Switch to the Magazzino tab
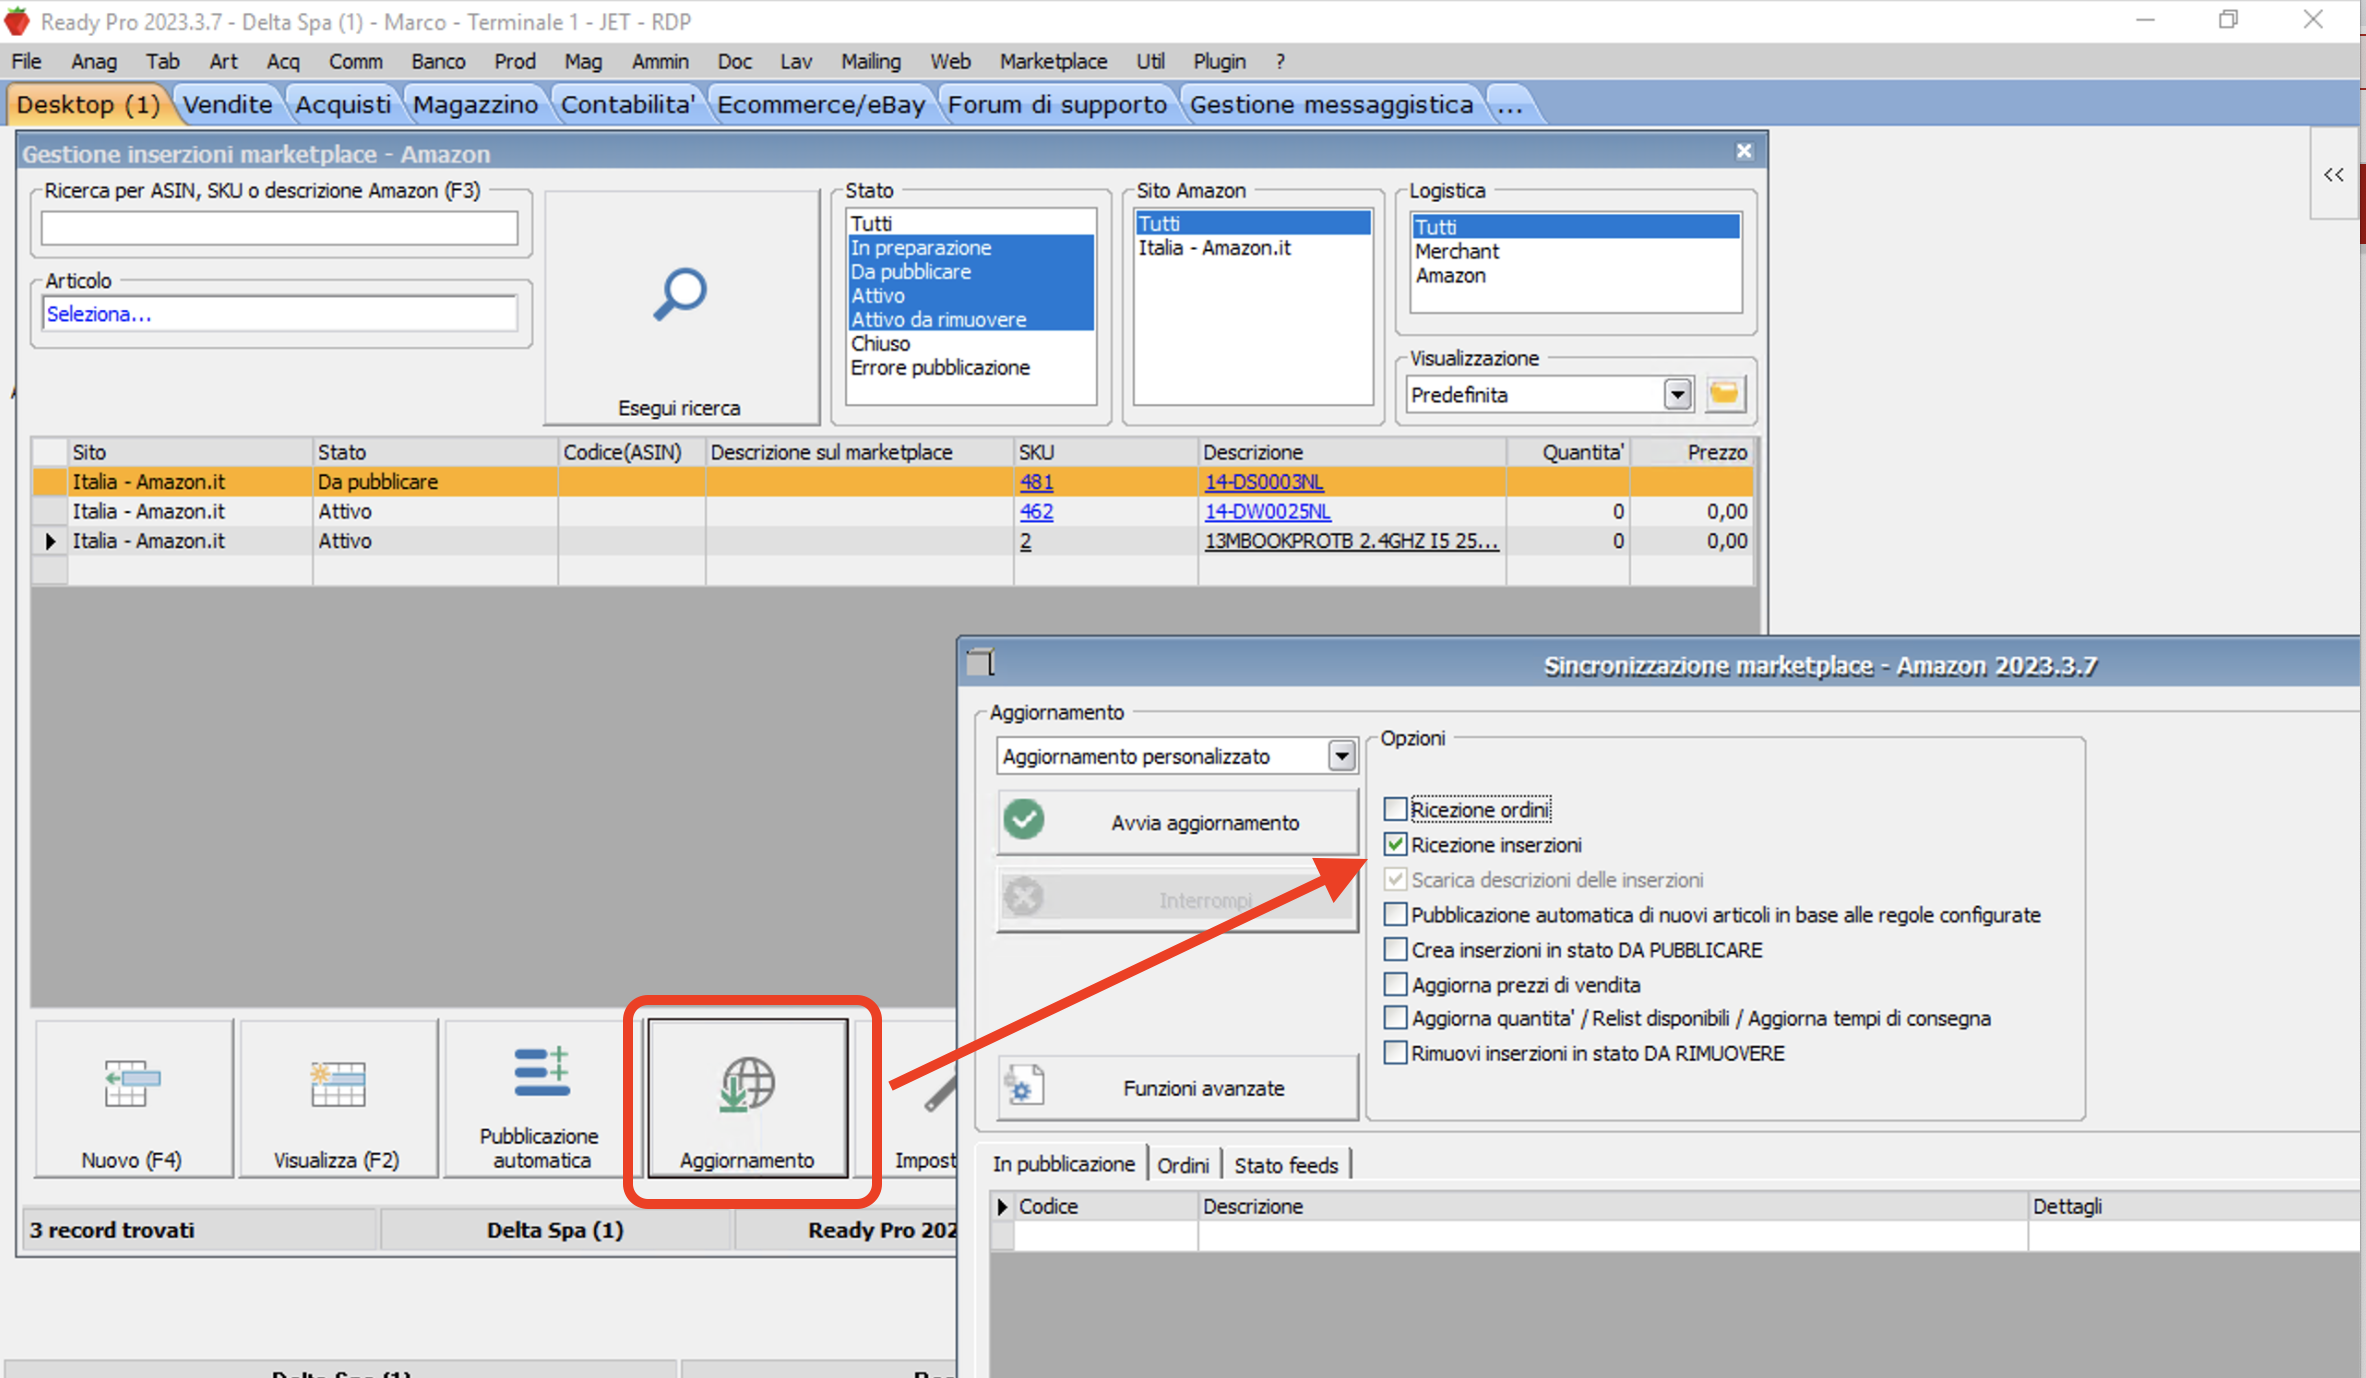The image size is (2366, 1378). 475,104
